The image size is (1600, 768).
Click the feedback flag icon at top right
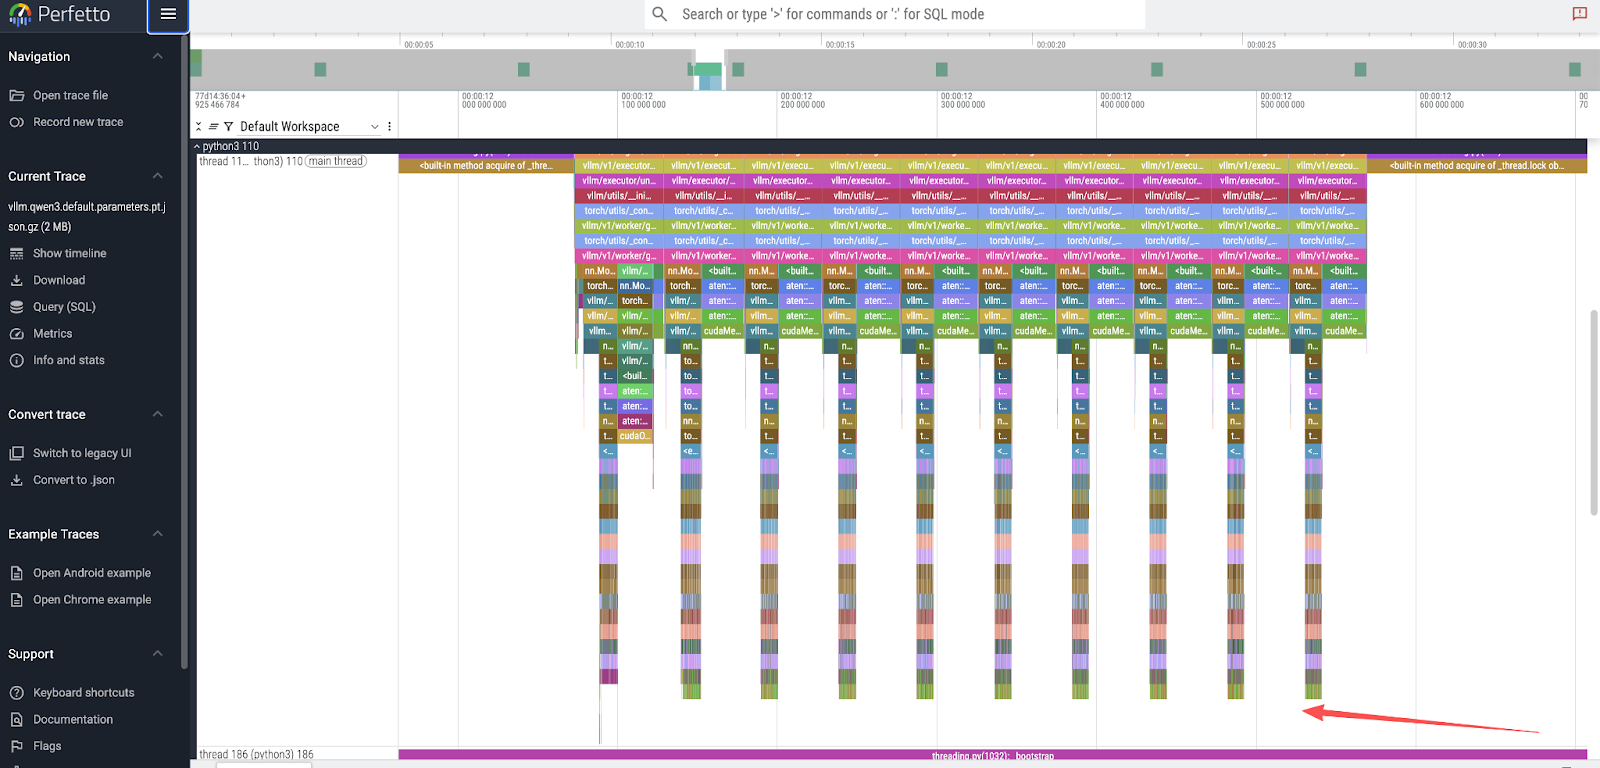1579,14
